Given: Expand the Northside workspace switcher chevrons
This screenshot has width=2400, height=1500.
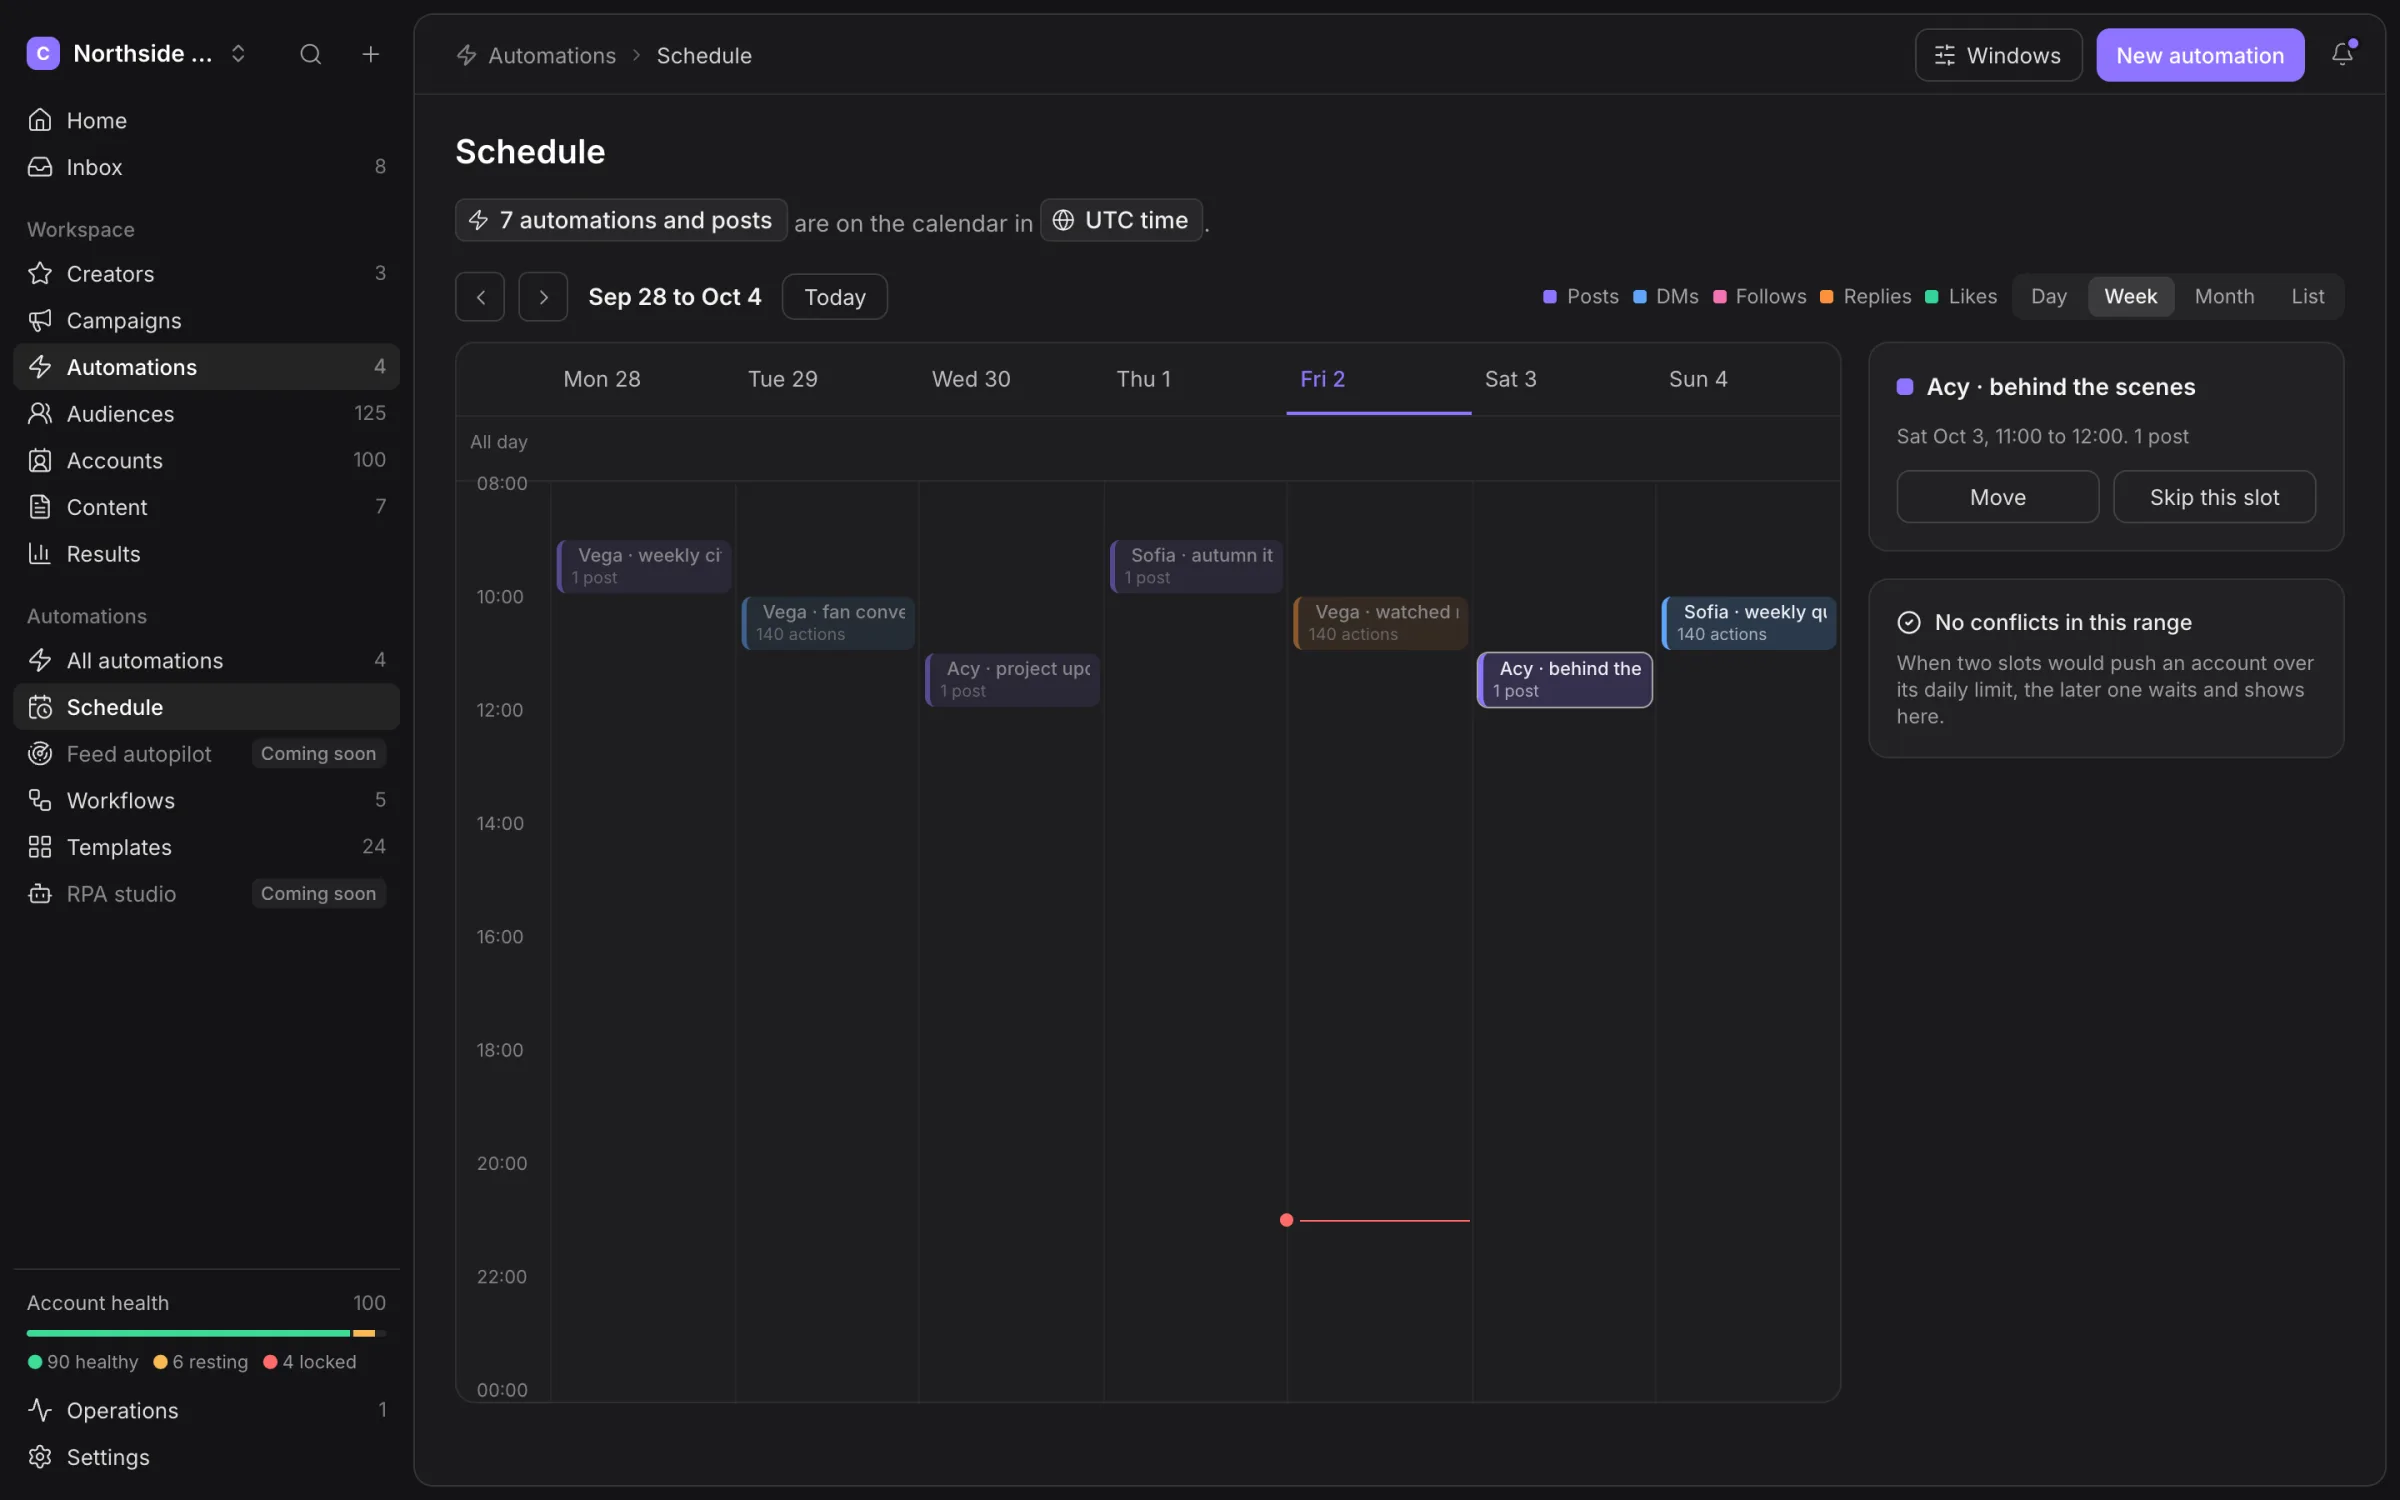Looking at the screenshot, I should pos(238,54).
